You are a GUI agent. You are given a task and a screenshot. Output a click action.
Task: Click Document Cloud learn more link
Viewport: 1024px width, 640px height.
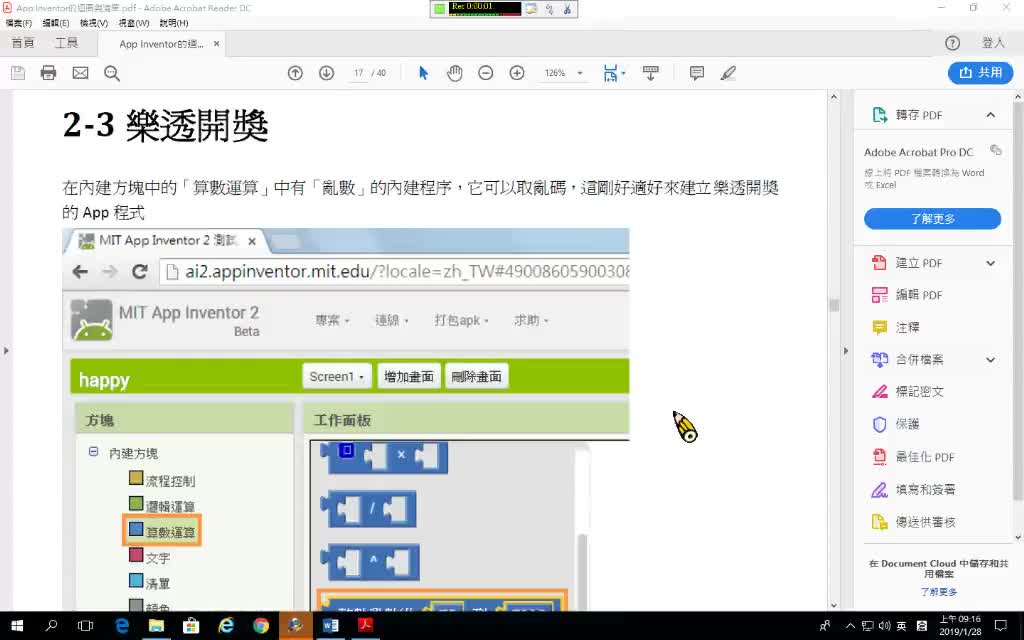coord(938,592)
